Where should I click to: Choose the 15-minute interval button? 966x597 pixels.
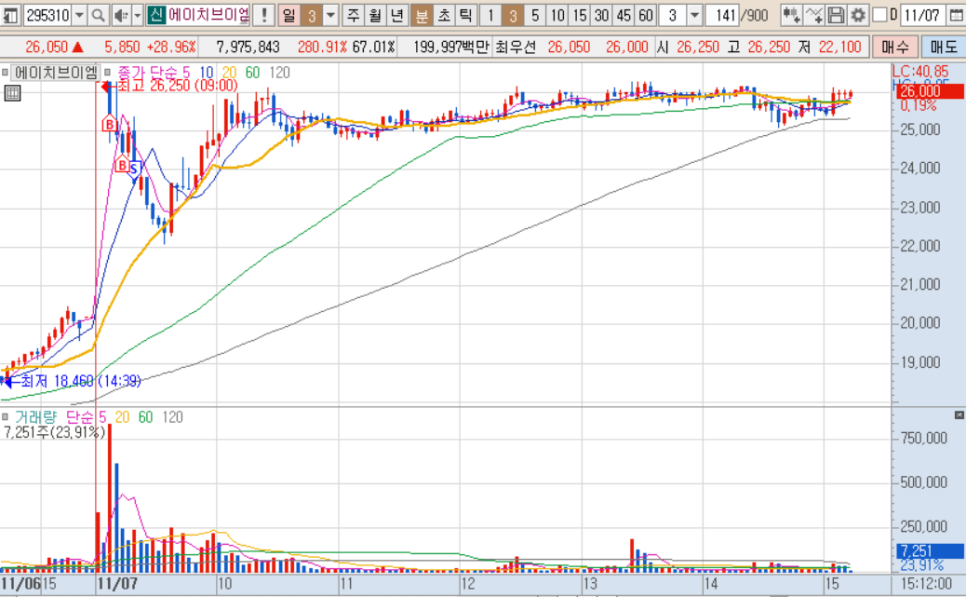point(579,15)
